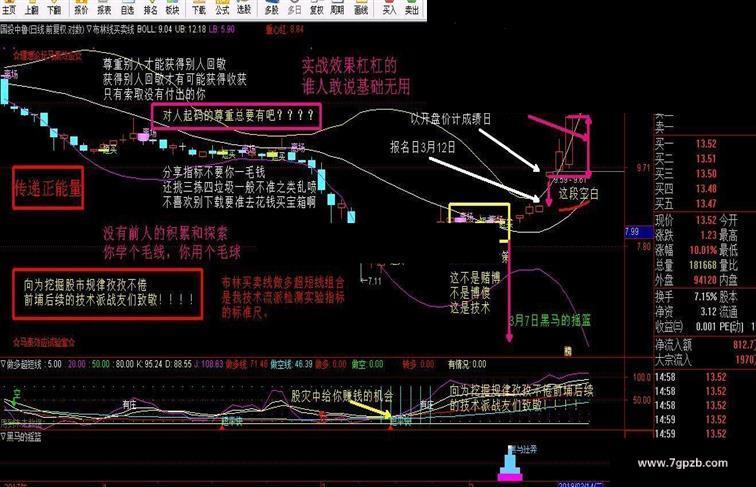Viewport: 756px width, 487px height.
Task: Switch to 多日 multi-day view
Action: (294, 9)
